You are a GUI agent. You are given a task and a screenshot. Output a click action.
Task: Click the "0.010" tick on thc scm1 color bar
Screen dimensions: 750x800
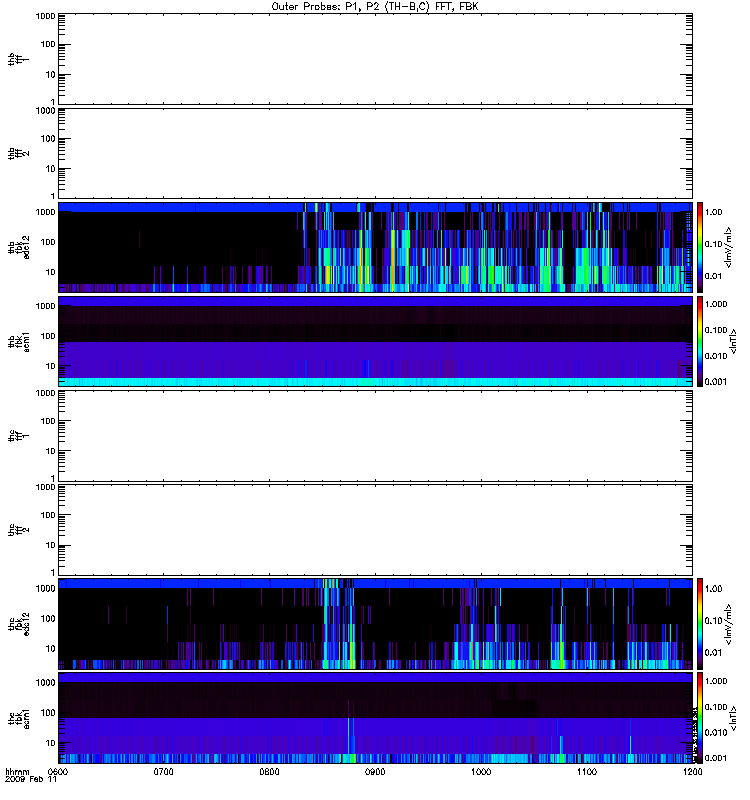pyautogui.click(x=716, y=732)
